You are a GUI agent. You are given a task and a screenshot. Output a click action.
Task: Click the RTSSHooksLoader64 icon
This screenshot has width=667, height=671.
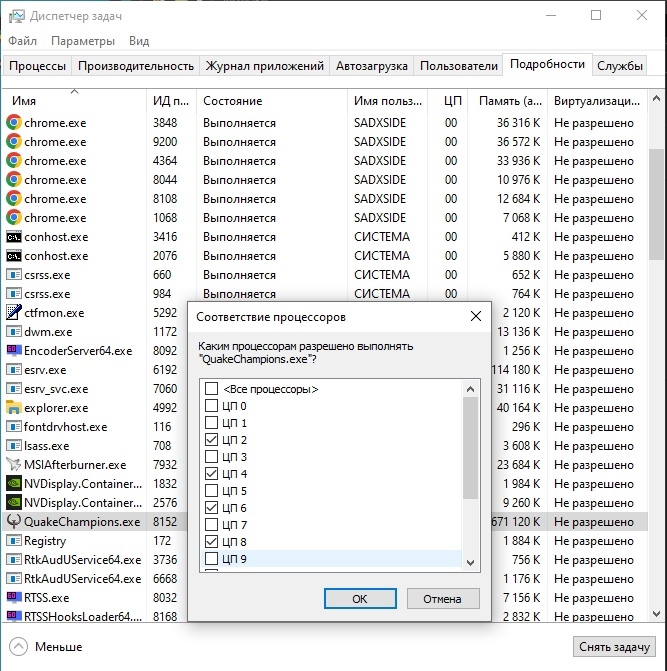coord(14,616)
